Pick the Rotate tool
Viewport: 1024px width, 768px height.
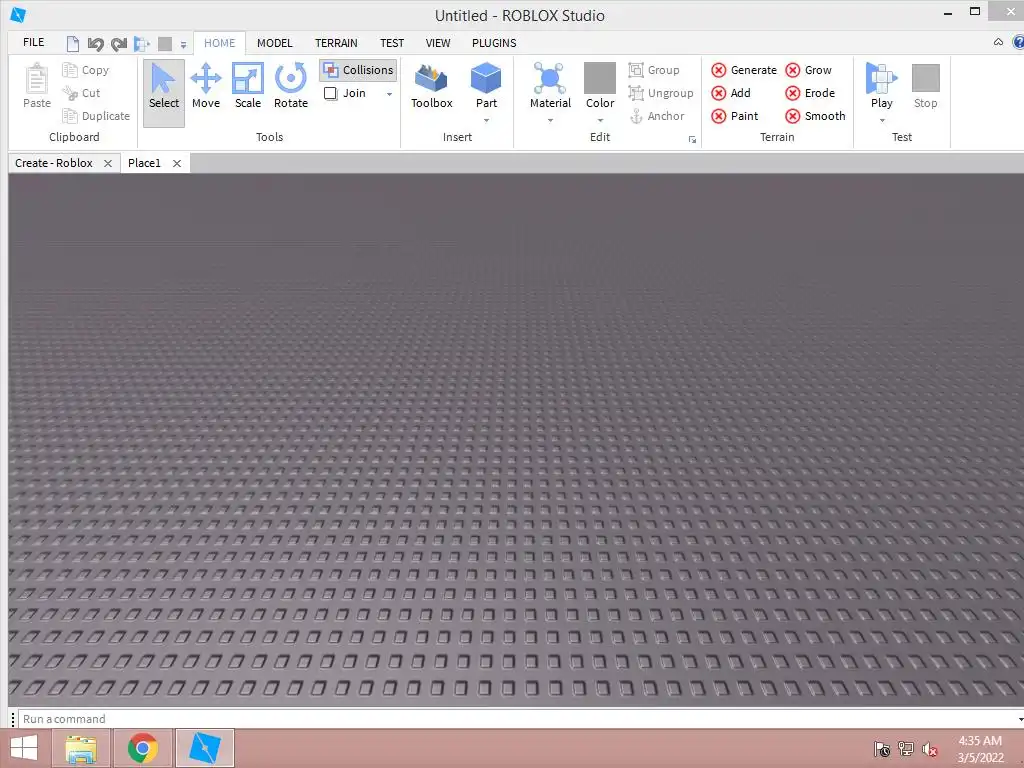(291, 86)
